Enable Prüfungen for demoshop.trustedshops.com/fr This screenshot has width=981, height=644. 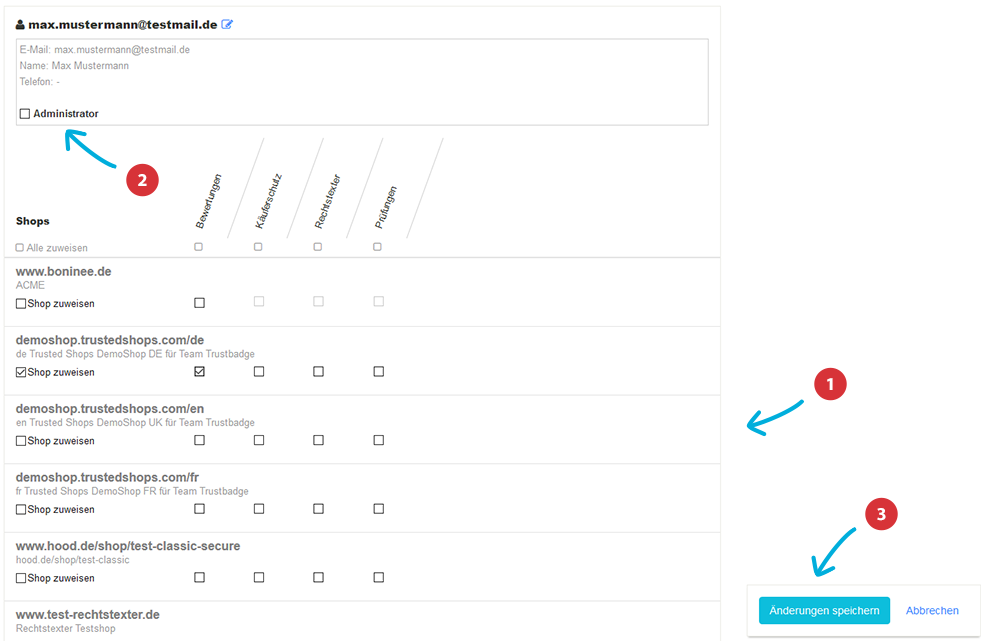coord(378,509)
